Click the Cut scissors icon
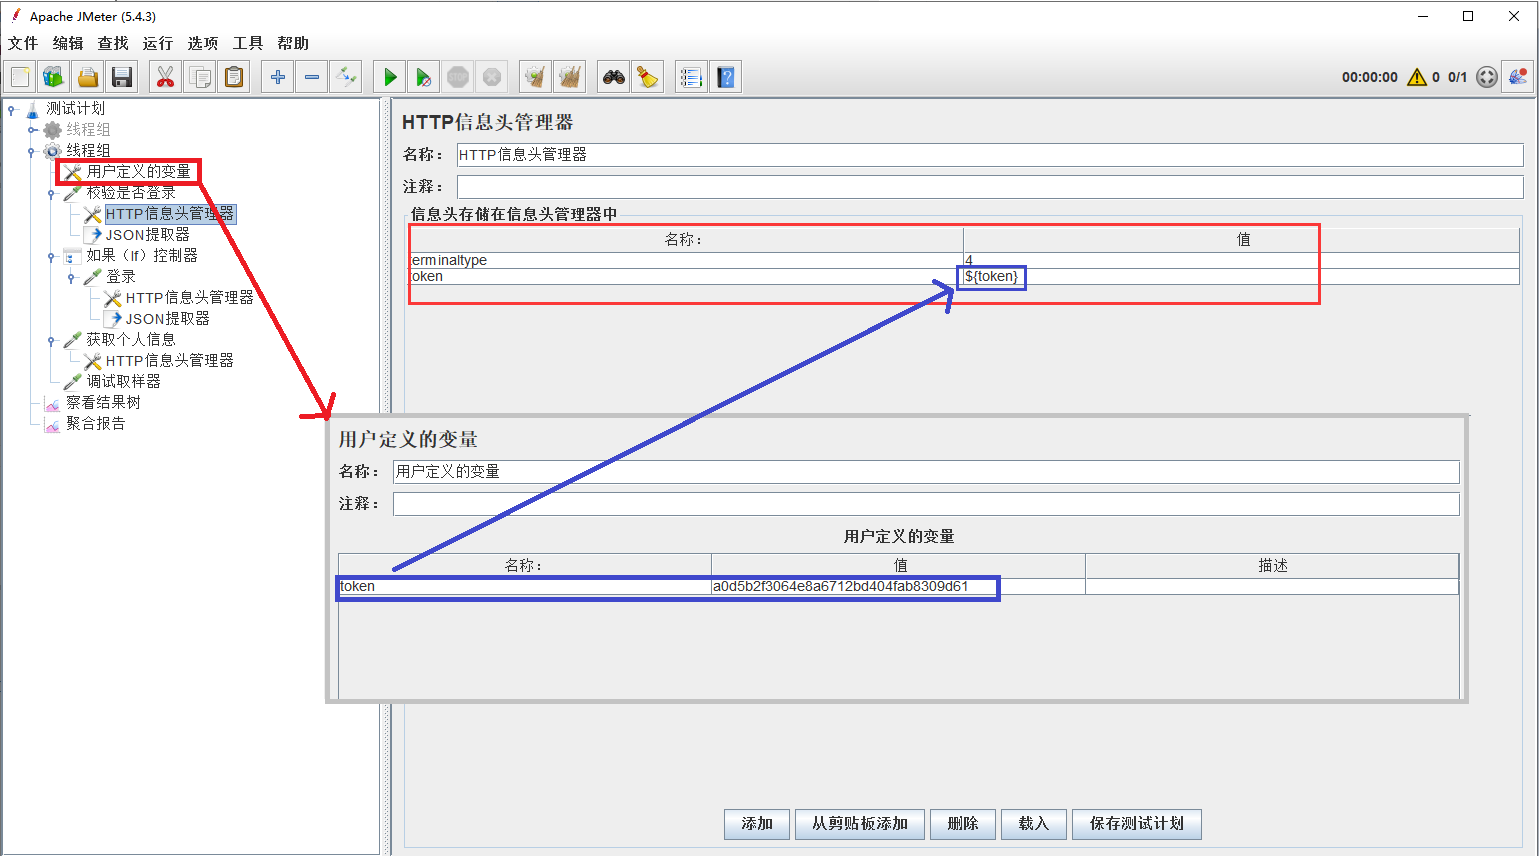The width and height of the screenshot is (1539, 856). (x=165, y=77)
